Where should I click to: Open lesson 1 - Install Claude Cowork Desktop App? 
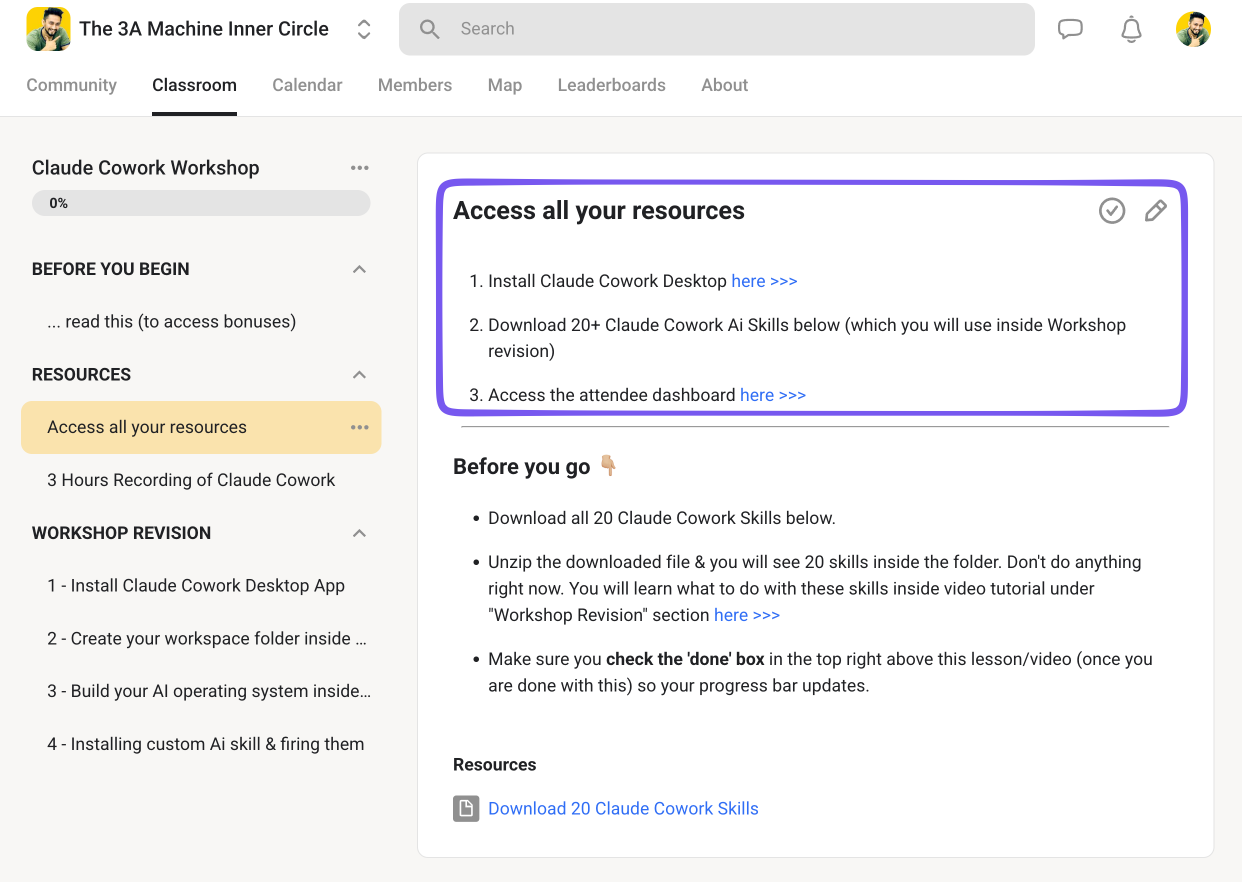click(196, 586)
